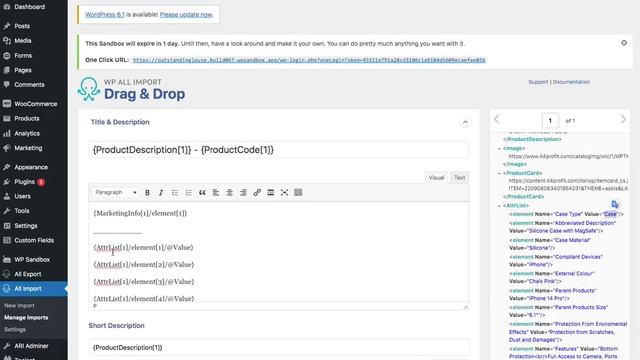
Task: Toggle fullscreen distraction-free mode
Action: (284, 193)
